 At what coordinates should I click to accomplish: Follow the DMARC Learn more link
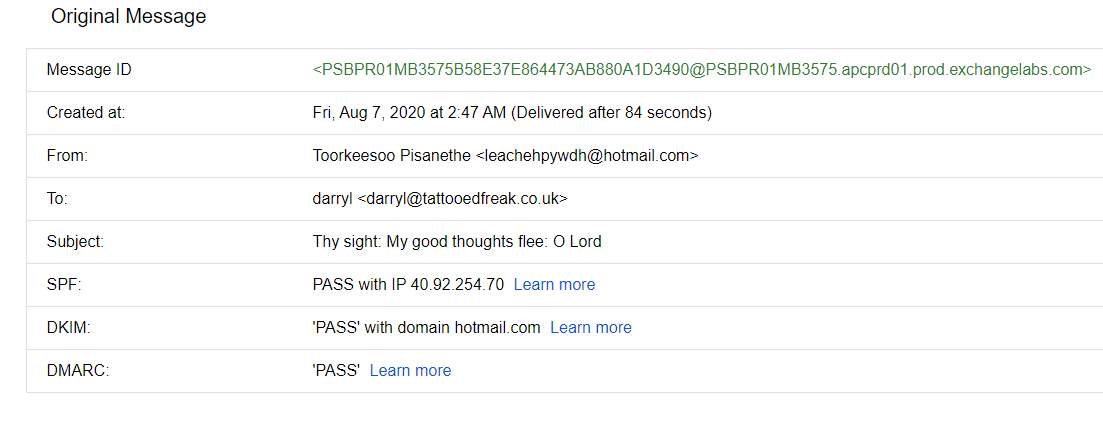[410, 371]
